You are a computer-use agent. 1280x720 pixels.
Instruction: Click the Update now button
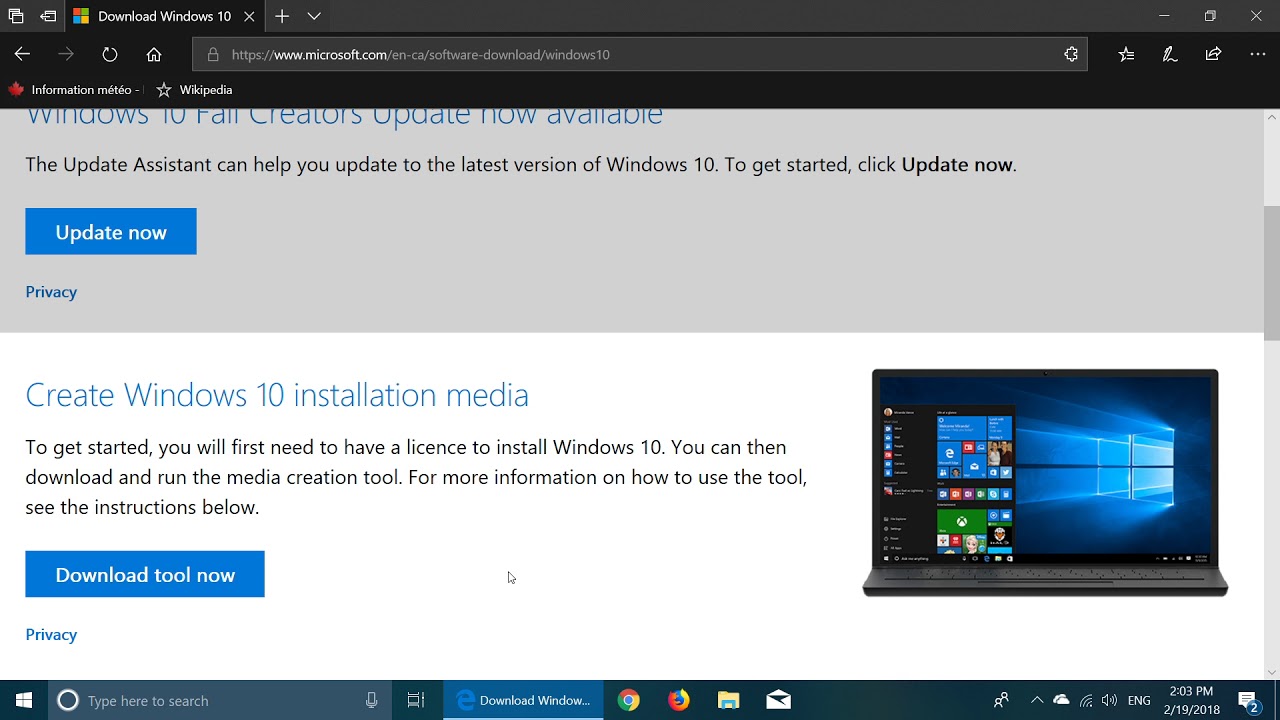pos(111,231)
